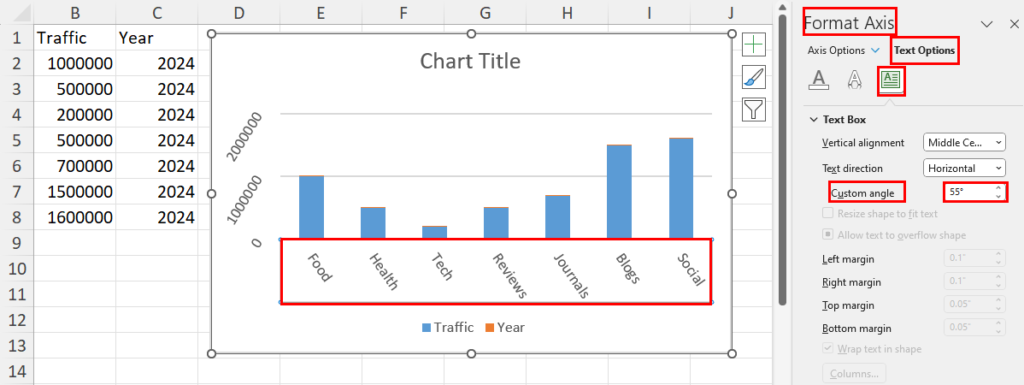Collapse the Text Box section
This screenshot has height=385, width=1024.
(x=814, y=119)
